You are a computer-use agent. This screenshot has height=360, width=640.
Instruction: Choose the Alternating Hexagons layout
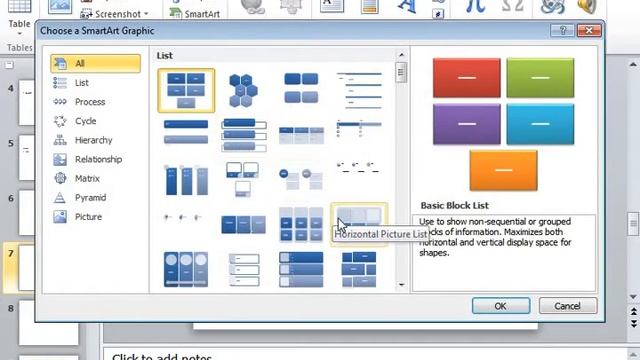click(244, 90)
